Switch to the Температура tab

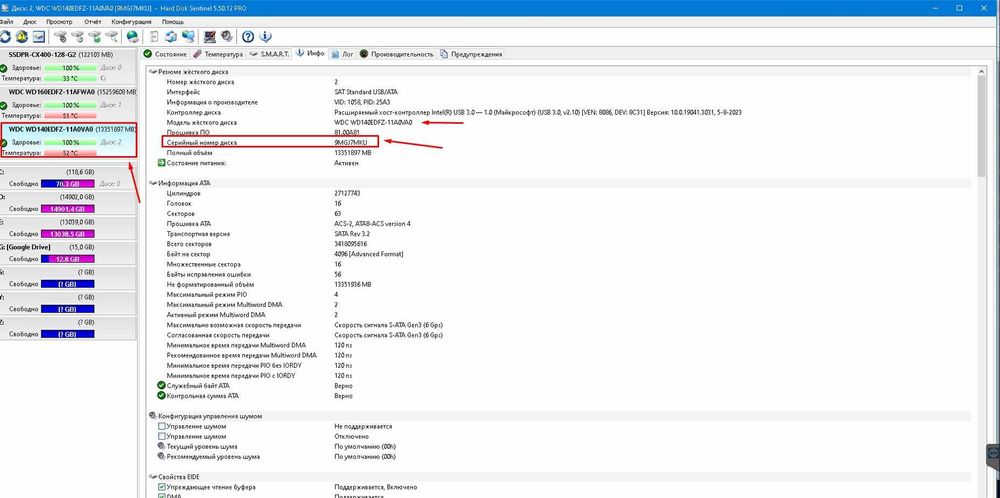[x=218, y=54]
